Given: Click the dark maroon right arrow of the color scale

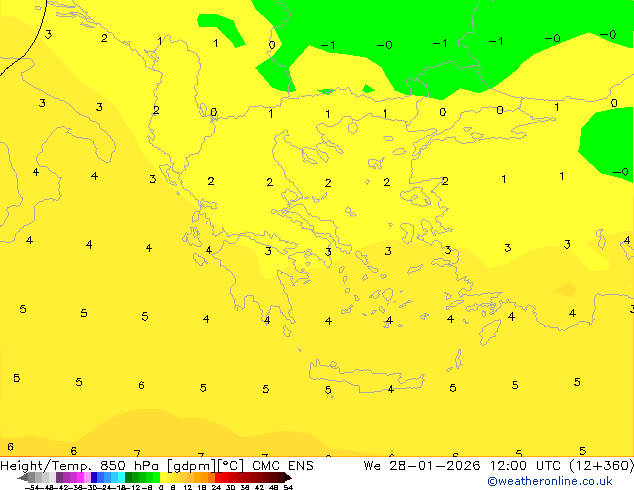Looking at the screenshot, I should [x=288, y=478].
